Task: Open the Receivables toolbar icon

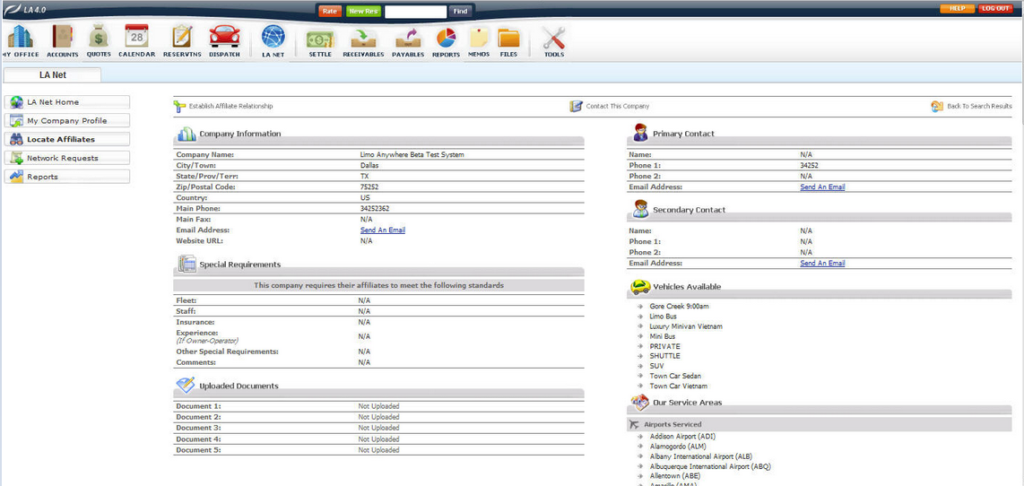Action: tap(365, 38)
